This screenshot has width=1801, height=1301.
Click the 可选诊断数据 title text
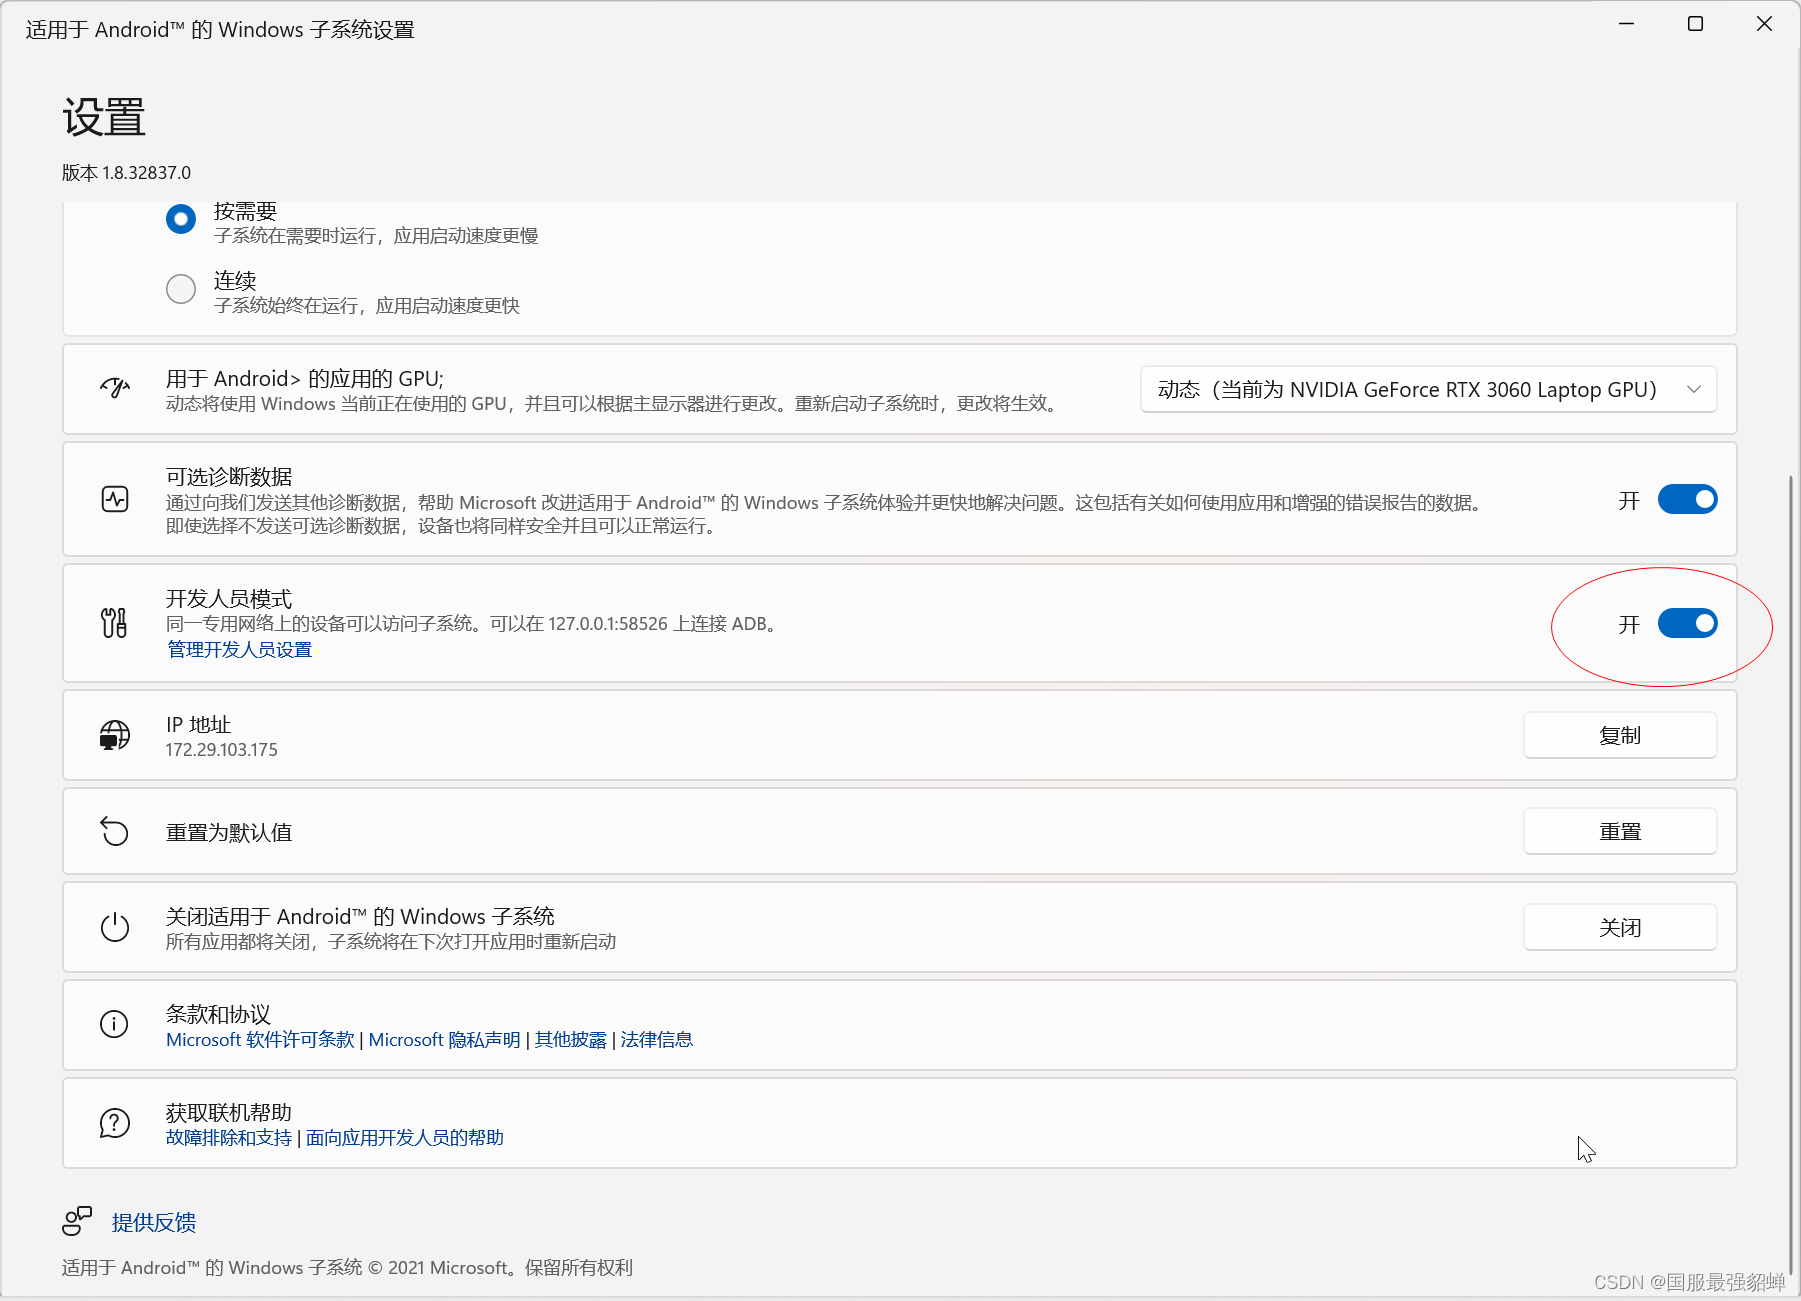[229, 476]
